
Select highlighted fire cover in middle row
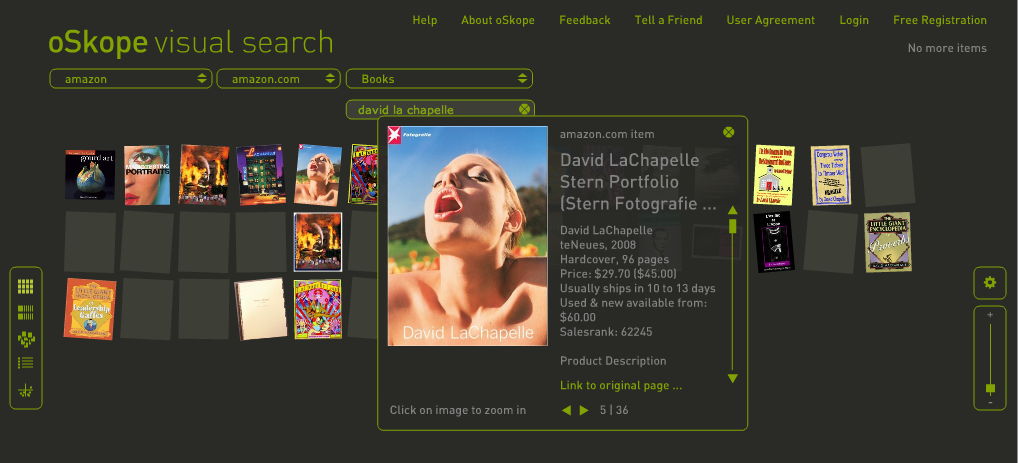coord(318,242)
